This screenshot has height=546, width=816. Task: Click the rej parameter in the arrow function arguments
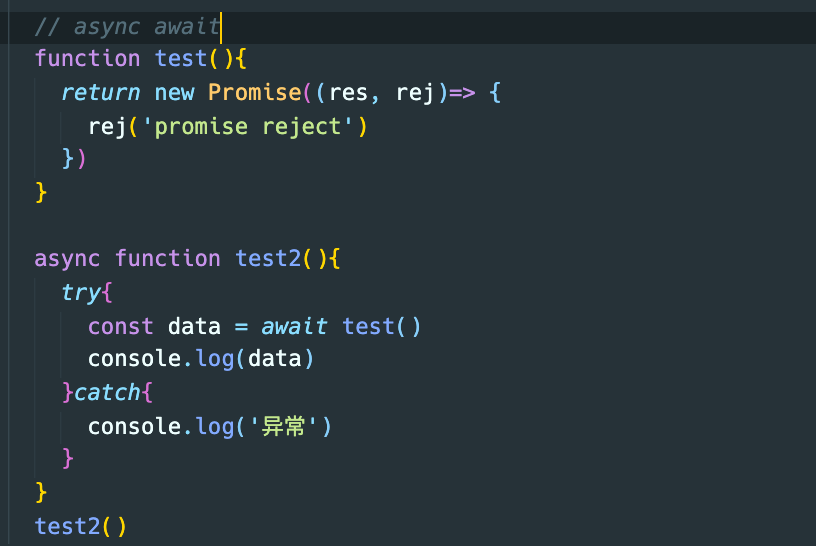pos(415,92)
